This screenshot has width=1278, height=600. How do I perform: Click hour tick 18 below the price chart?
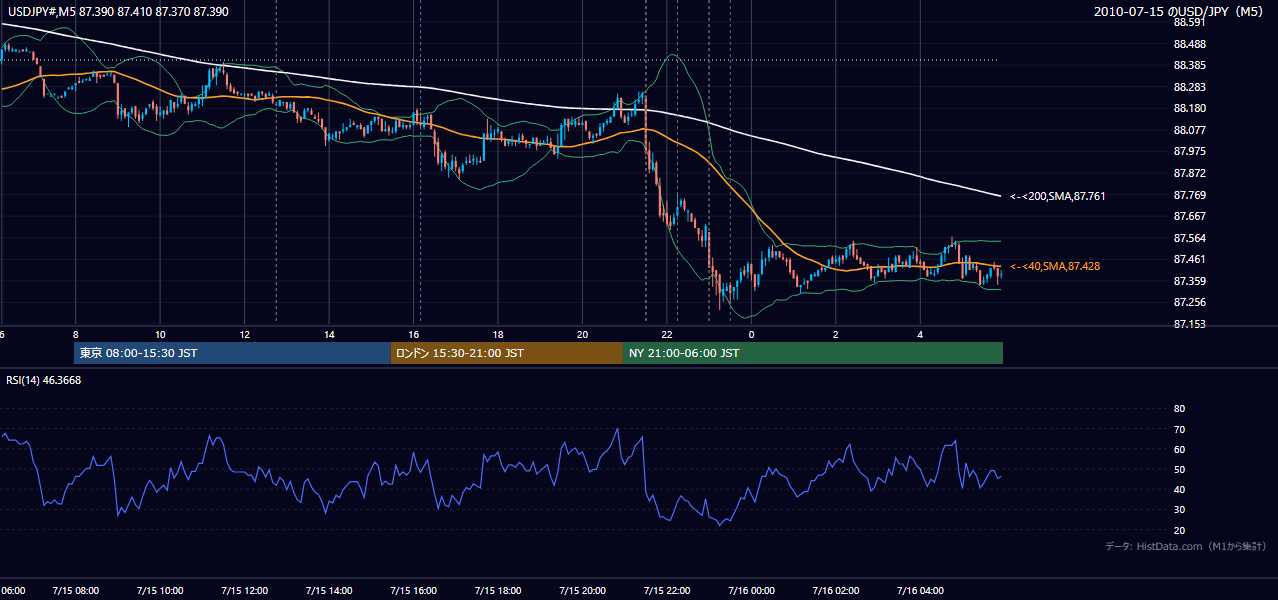[498, 333]
